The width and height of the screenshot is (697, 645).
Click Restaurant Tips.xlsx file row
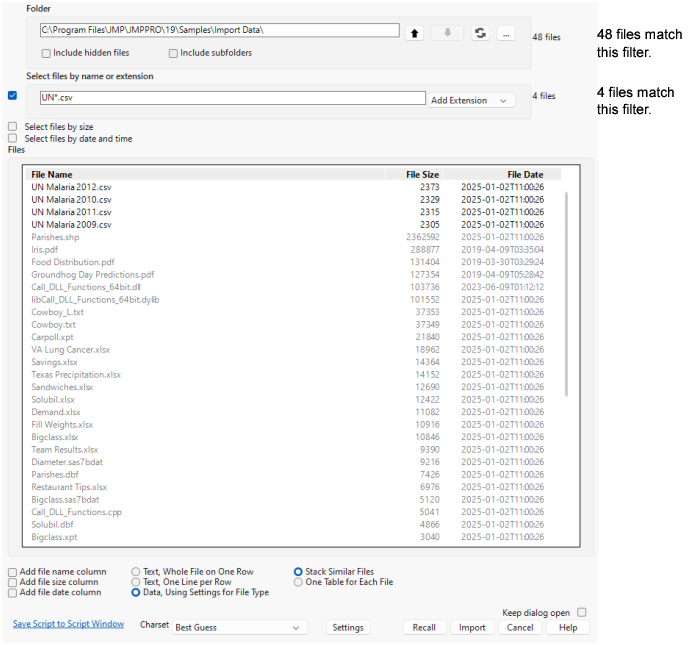coord(288,487)
